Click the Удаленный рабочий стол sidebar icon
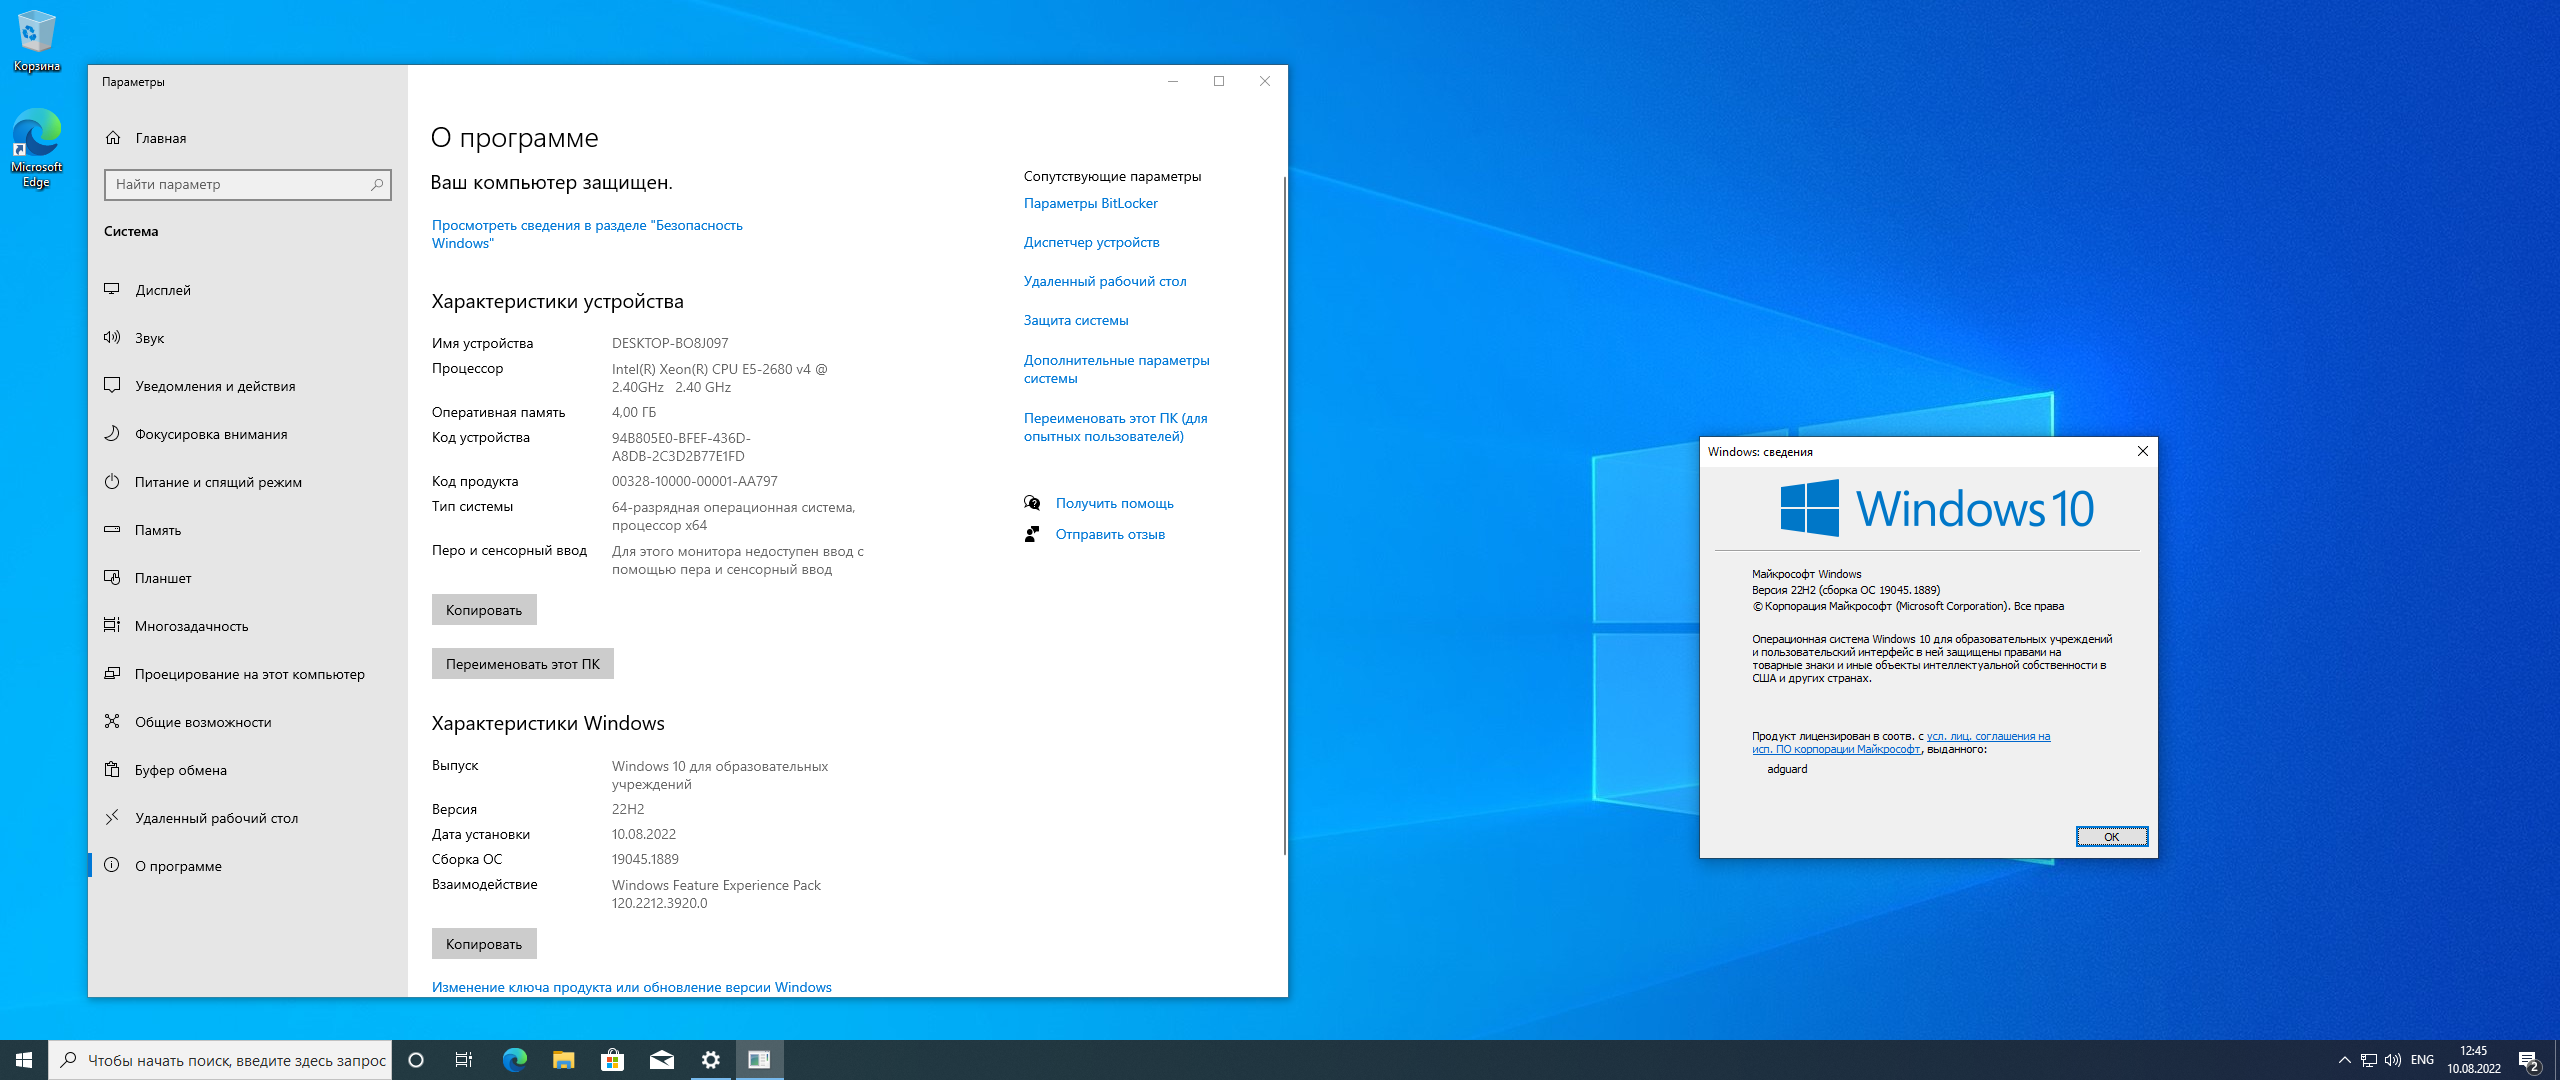Image resolution: width=2560 pixels, height=1080 pixels. coord(112,817)
